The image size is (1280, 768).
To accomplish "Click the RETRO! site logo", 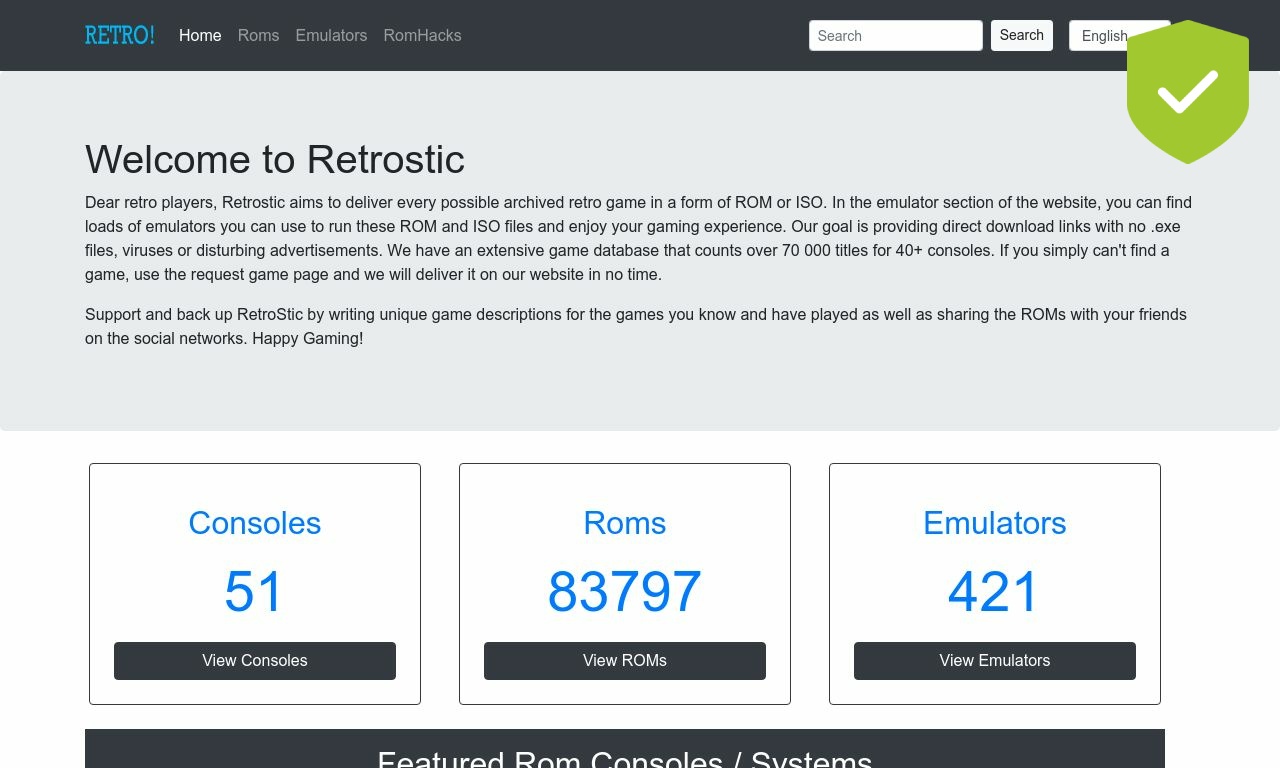I will click(x=120, y=35).
